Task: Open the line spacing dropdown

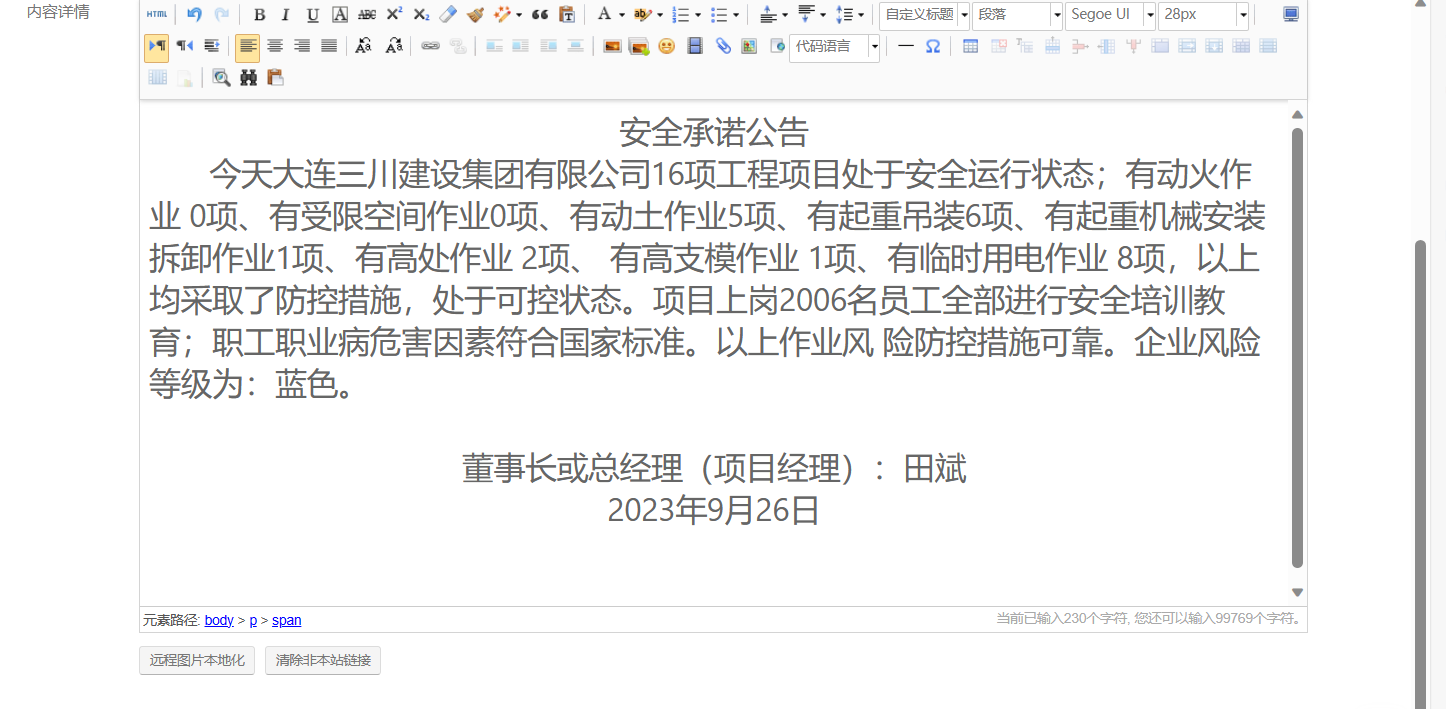Action: click(x=861, y=15)
